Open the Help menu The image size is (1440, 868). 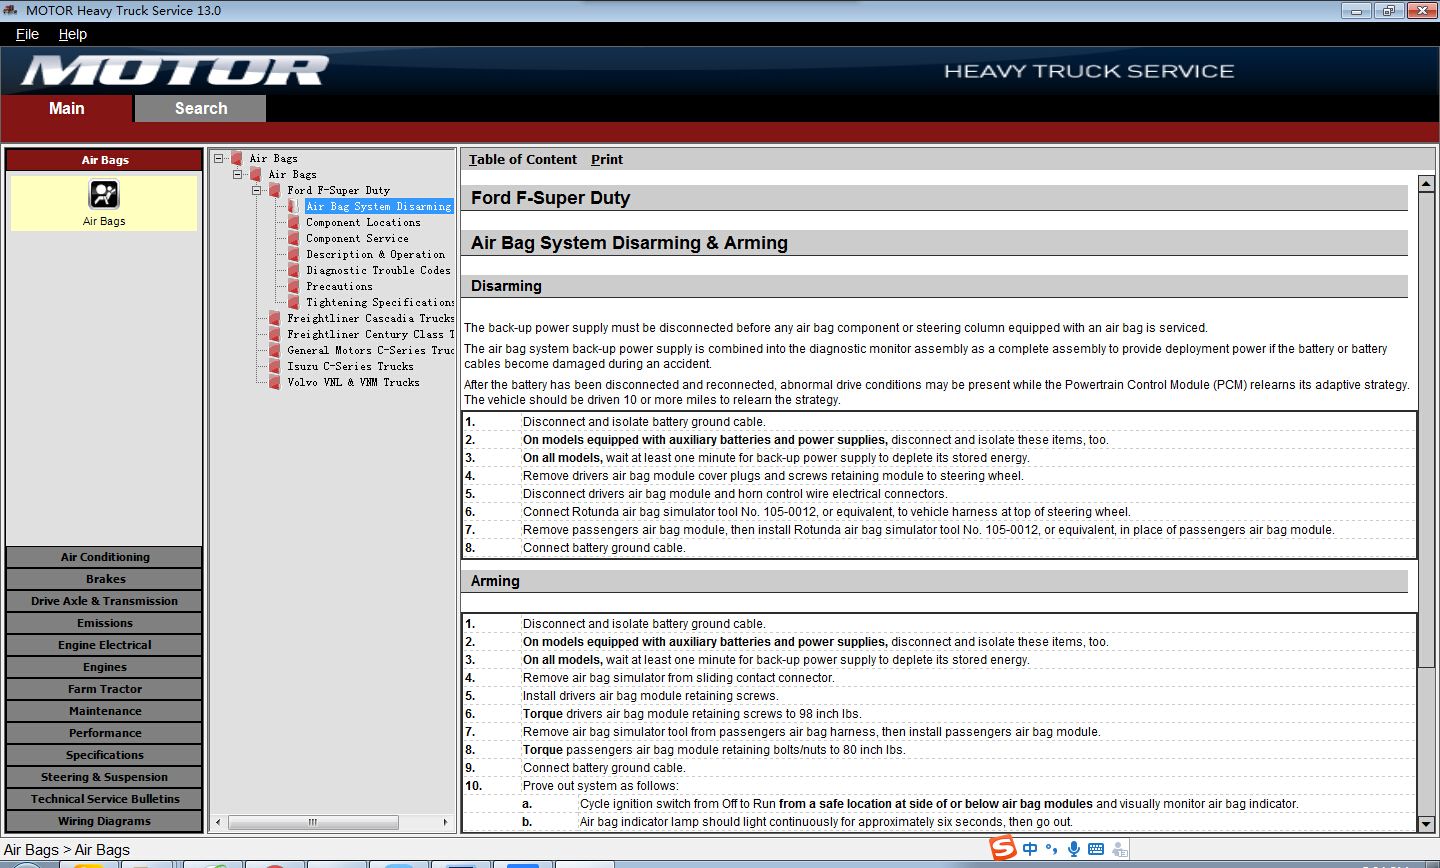[x=73, y=34]
